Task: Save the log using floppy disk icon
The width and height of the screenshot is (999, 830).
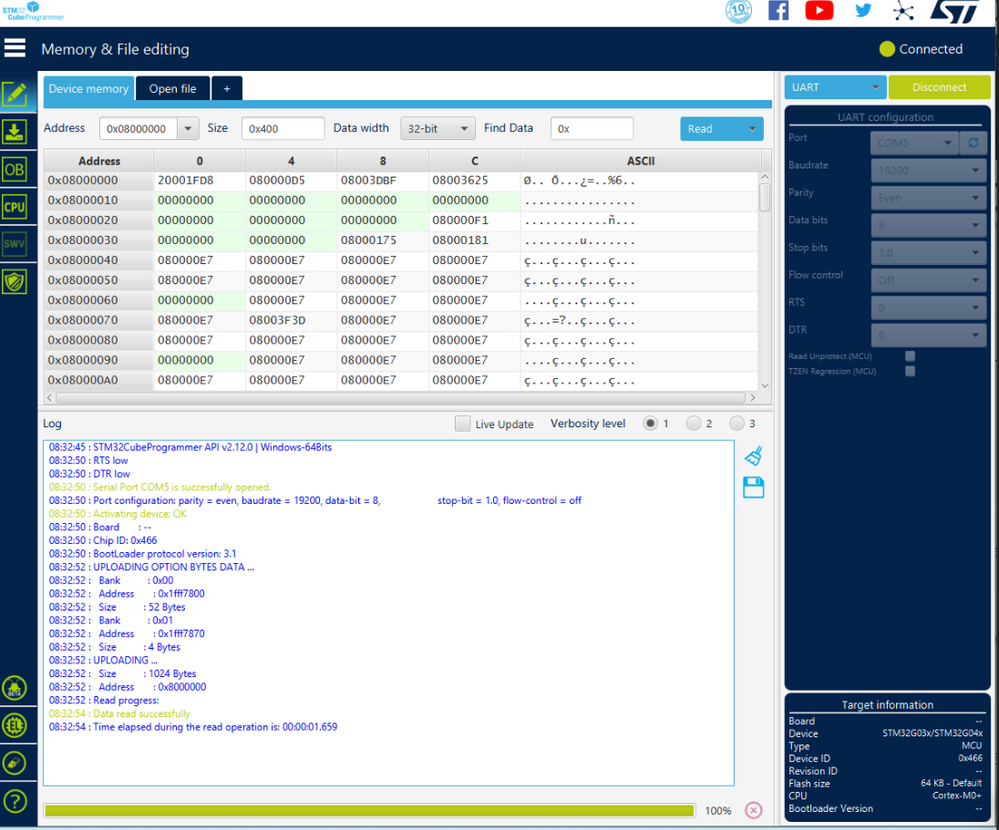Action: tap(754, 487)
